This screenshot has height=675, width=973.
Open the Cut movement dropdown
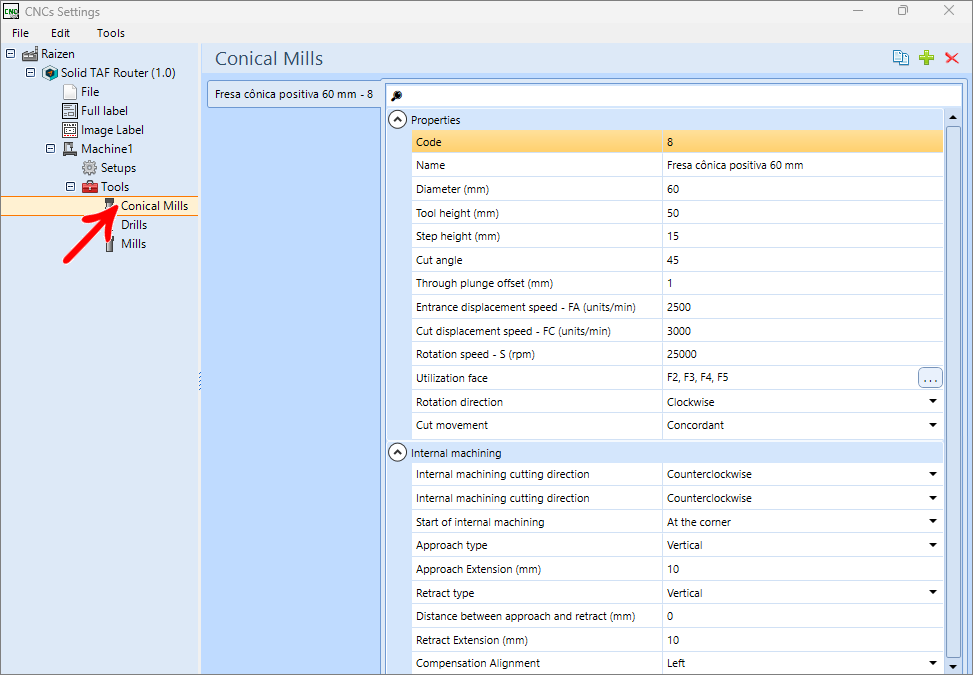click(933, 425)
